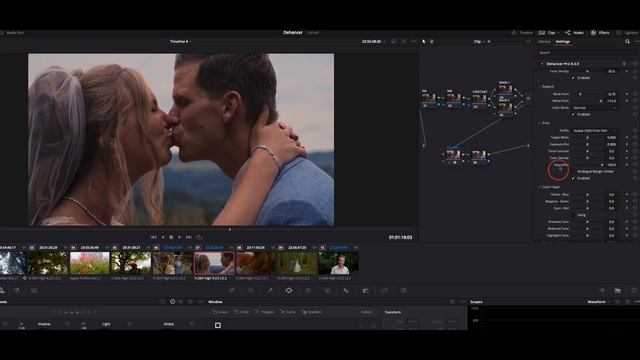
Task: Open the Waveform scope type dropdown
Action: click(598, 302)
